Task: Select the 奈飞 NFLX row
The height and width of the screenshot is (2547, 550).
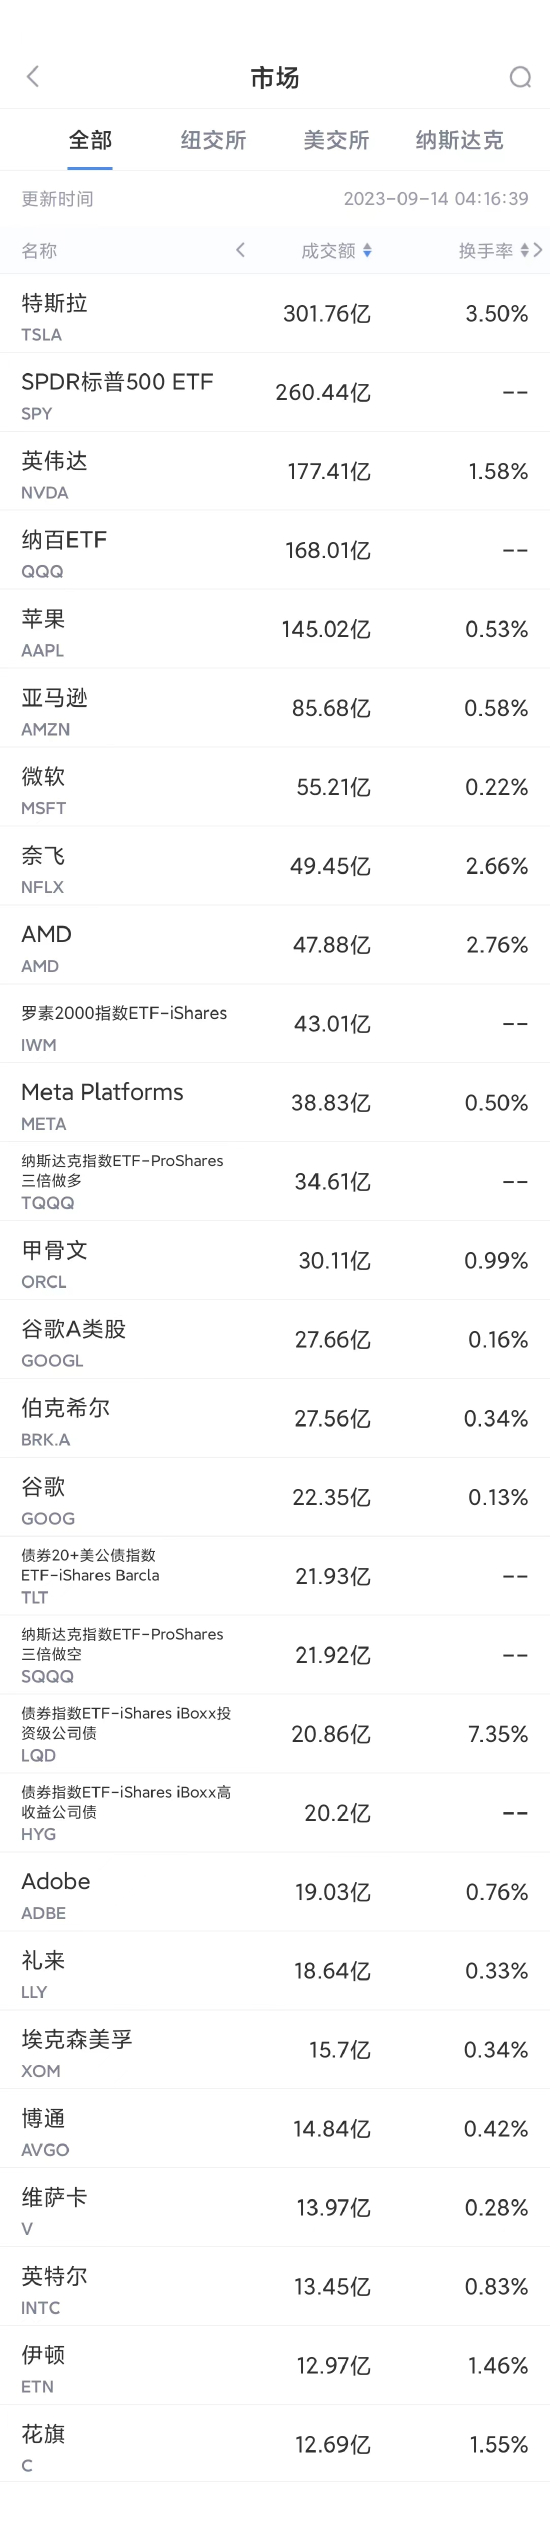Action: 275,866
